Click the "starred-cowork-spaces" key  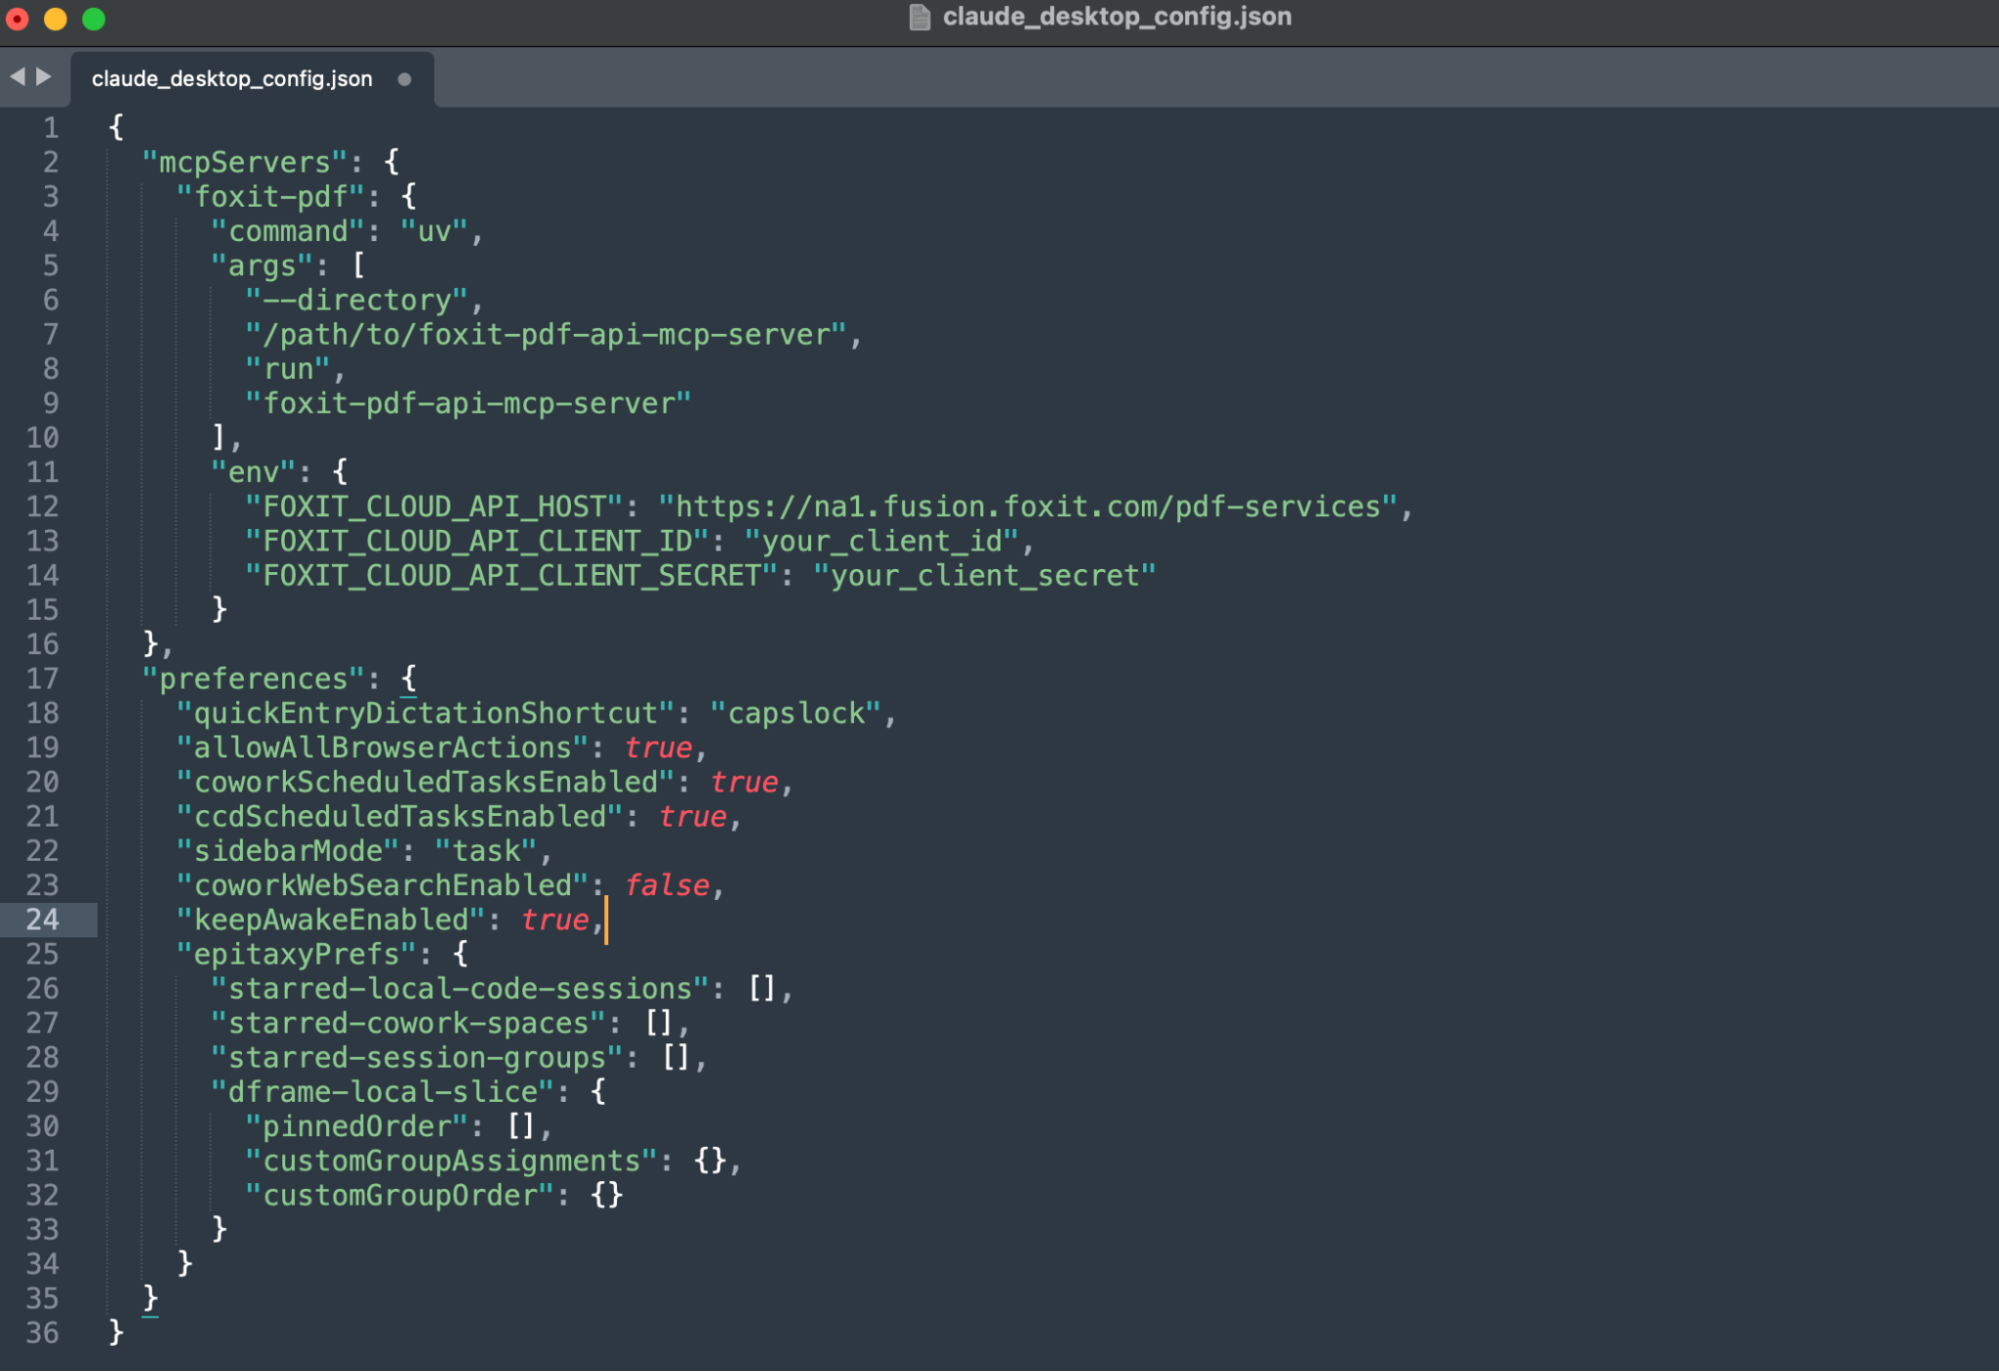408,1023
